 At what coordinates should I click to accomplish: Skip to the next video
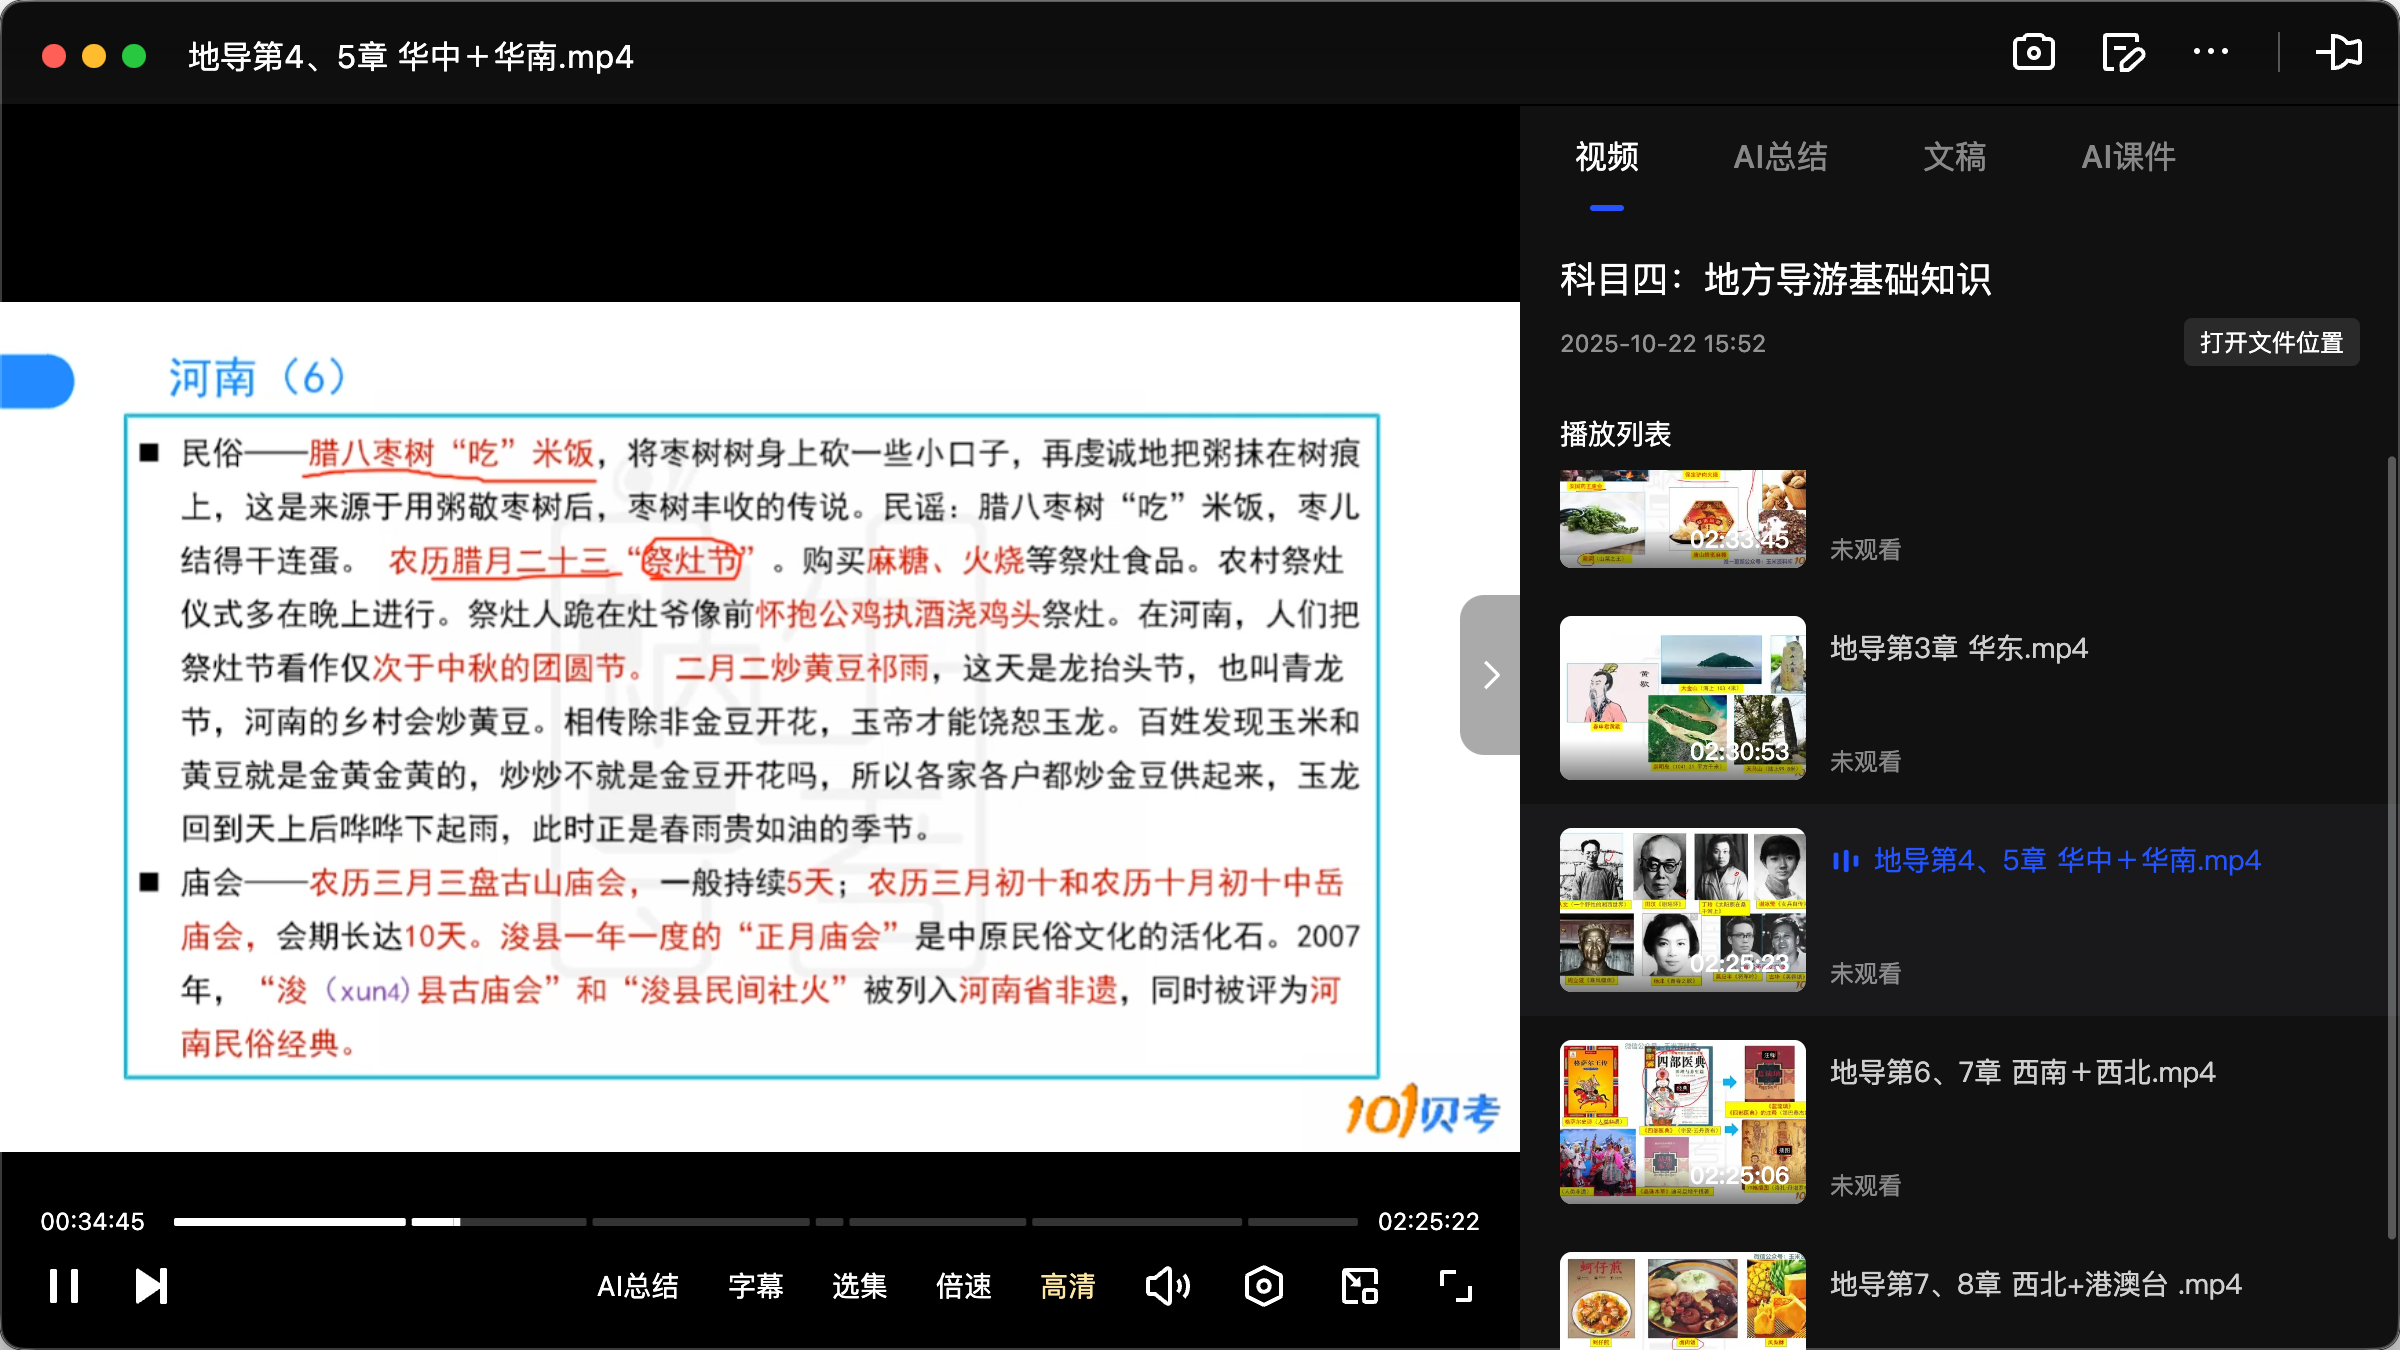(x=150, y=1286)
